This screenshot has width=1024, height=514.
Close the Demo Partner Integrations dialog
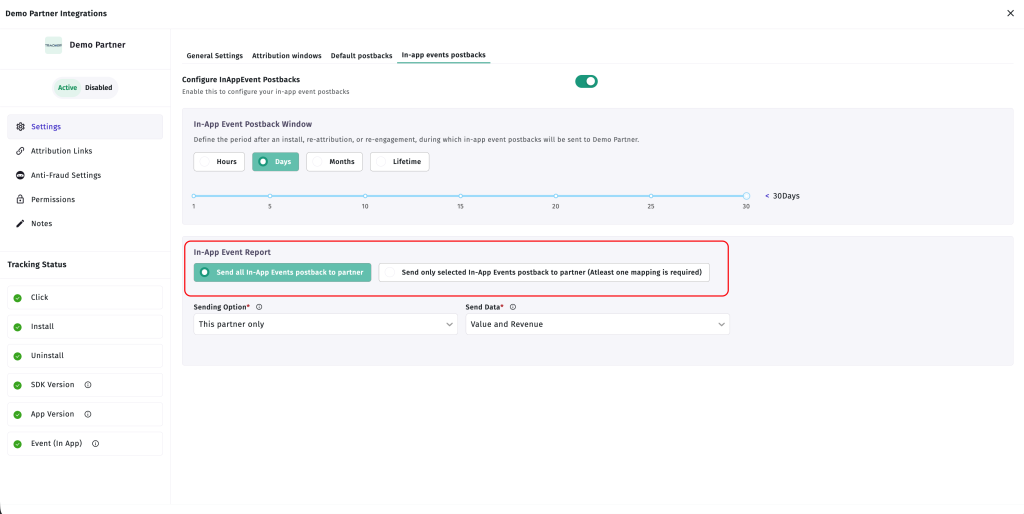click(x=1010, y=13)
